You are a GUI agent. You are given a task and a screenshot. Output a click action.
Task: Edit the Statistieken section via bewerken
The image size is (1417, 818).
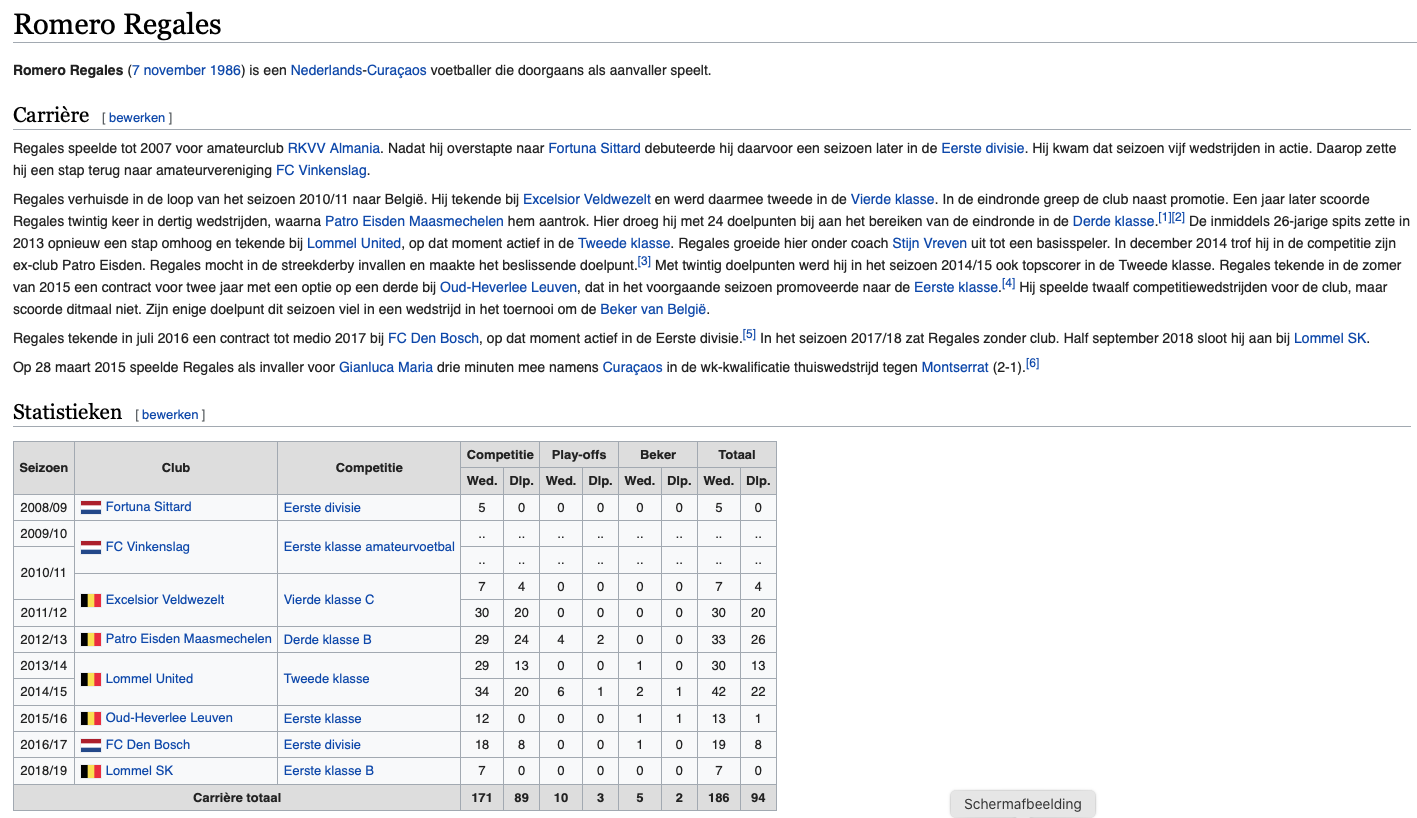(x=170, y=415)
